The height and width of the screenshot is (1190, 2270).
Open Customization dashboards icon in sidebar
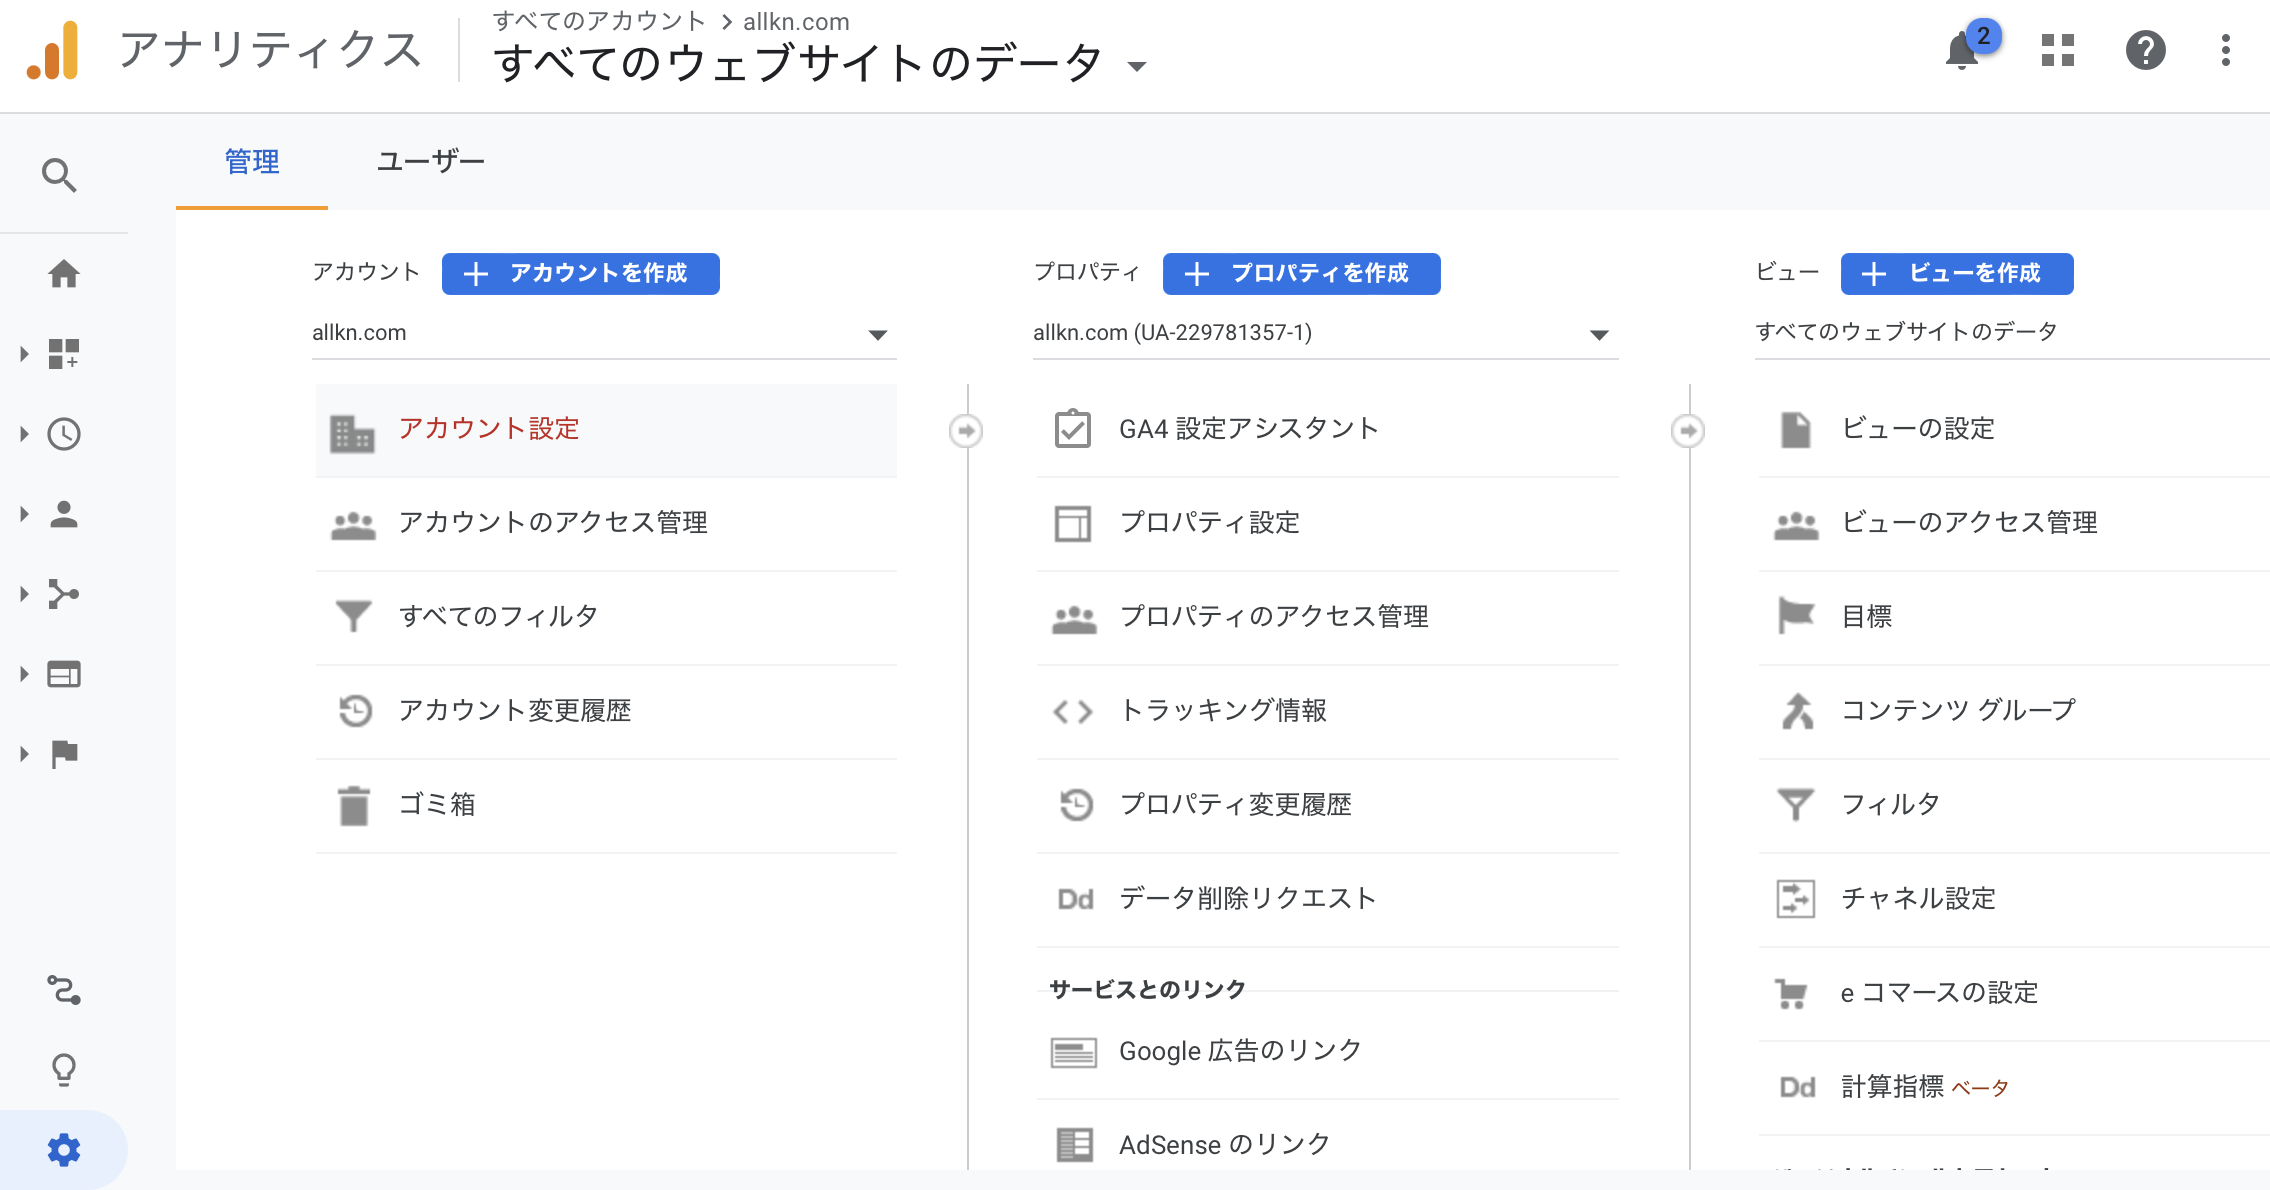point(64,354)
